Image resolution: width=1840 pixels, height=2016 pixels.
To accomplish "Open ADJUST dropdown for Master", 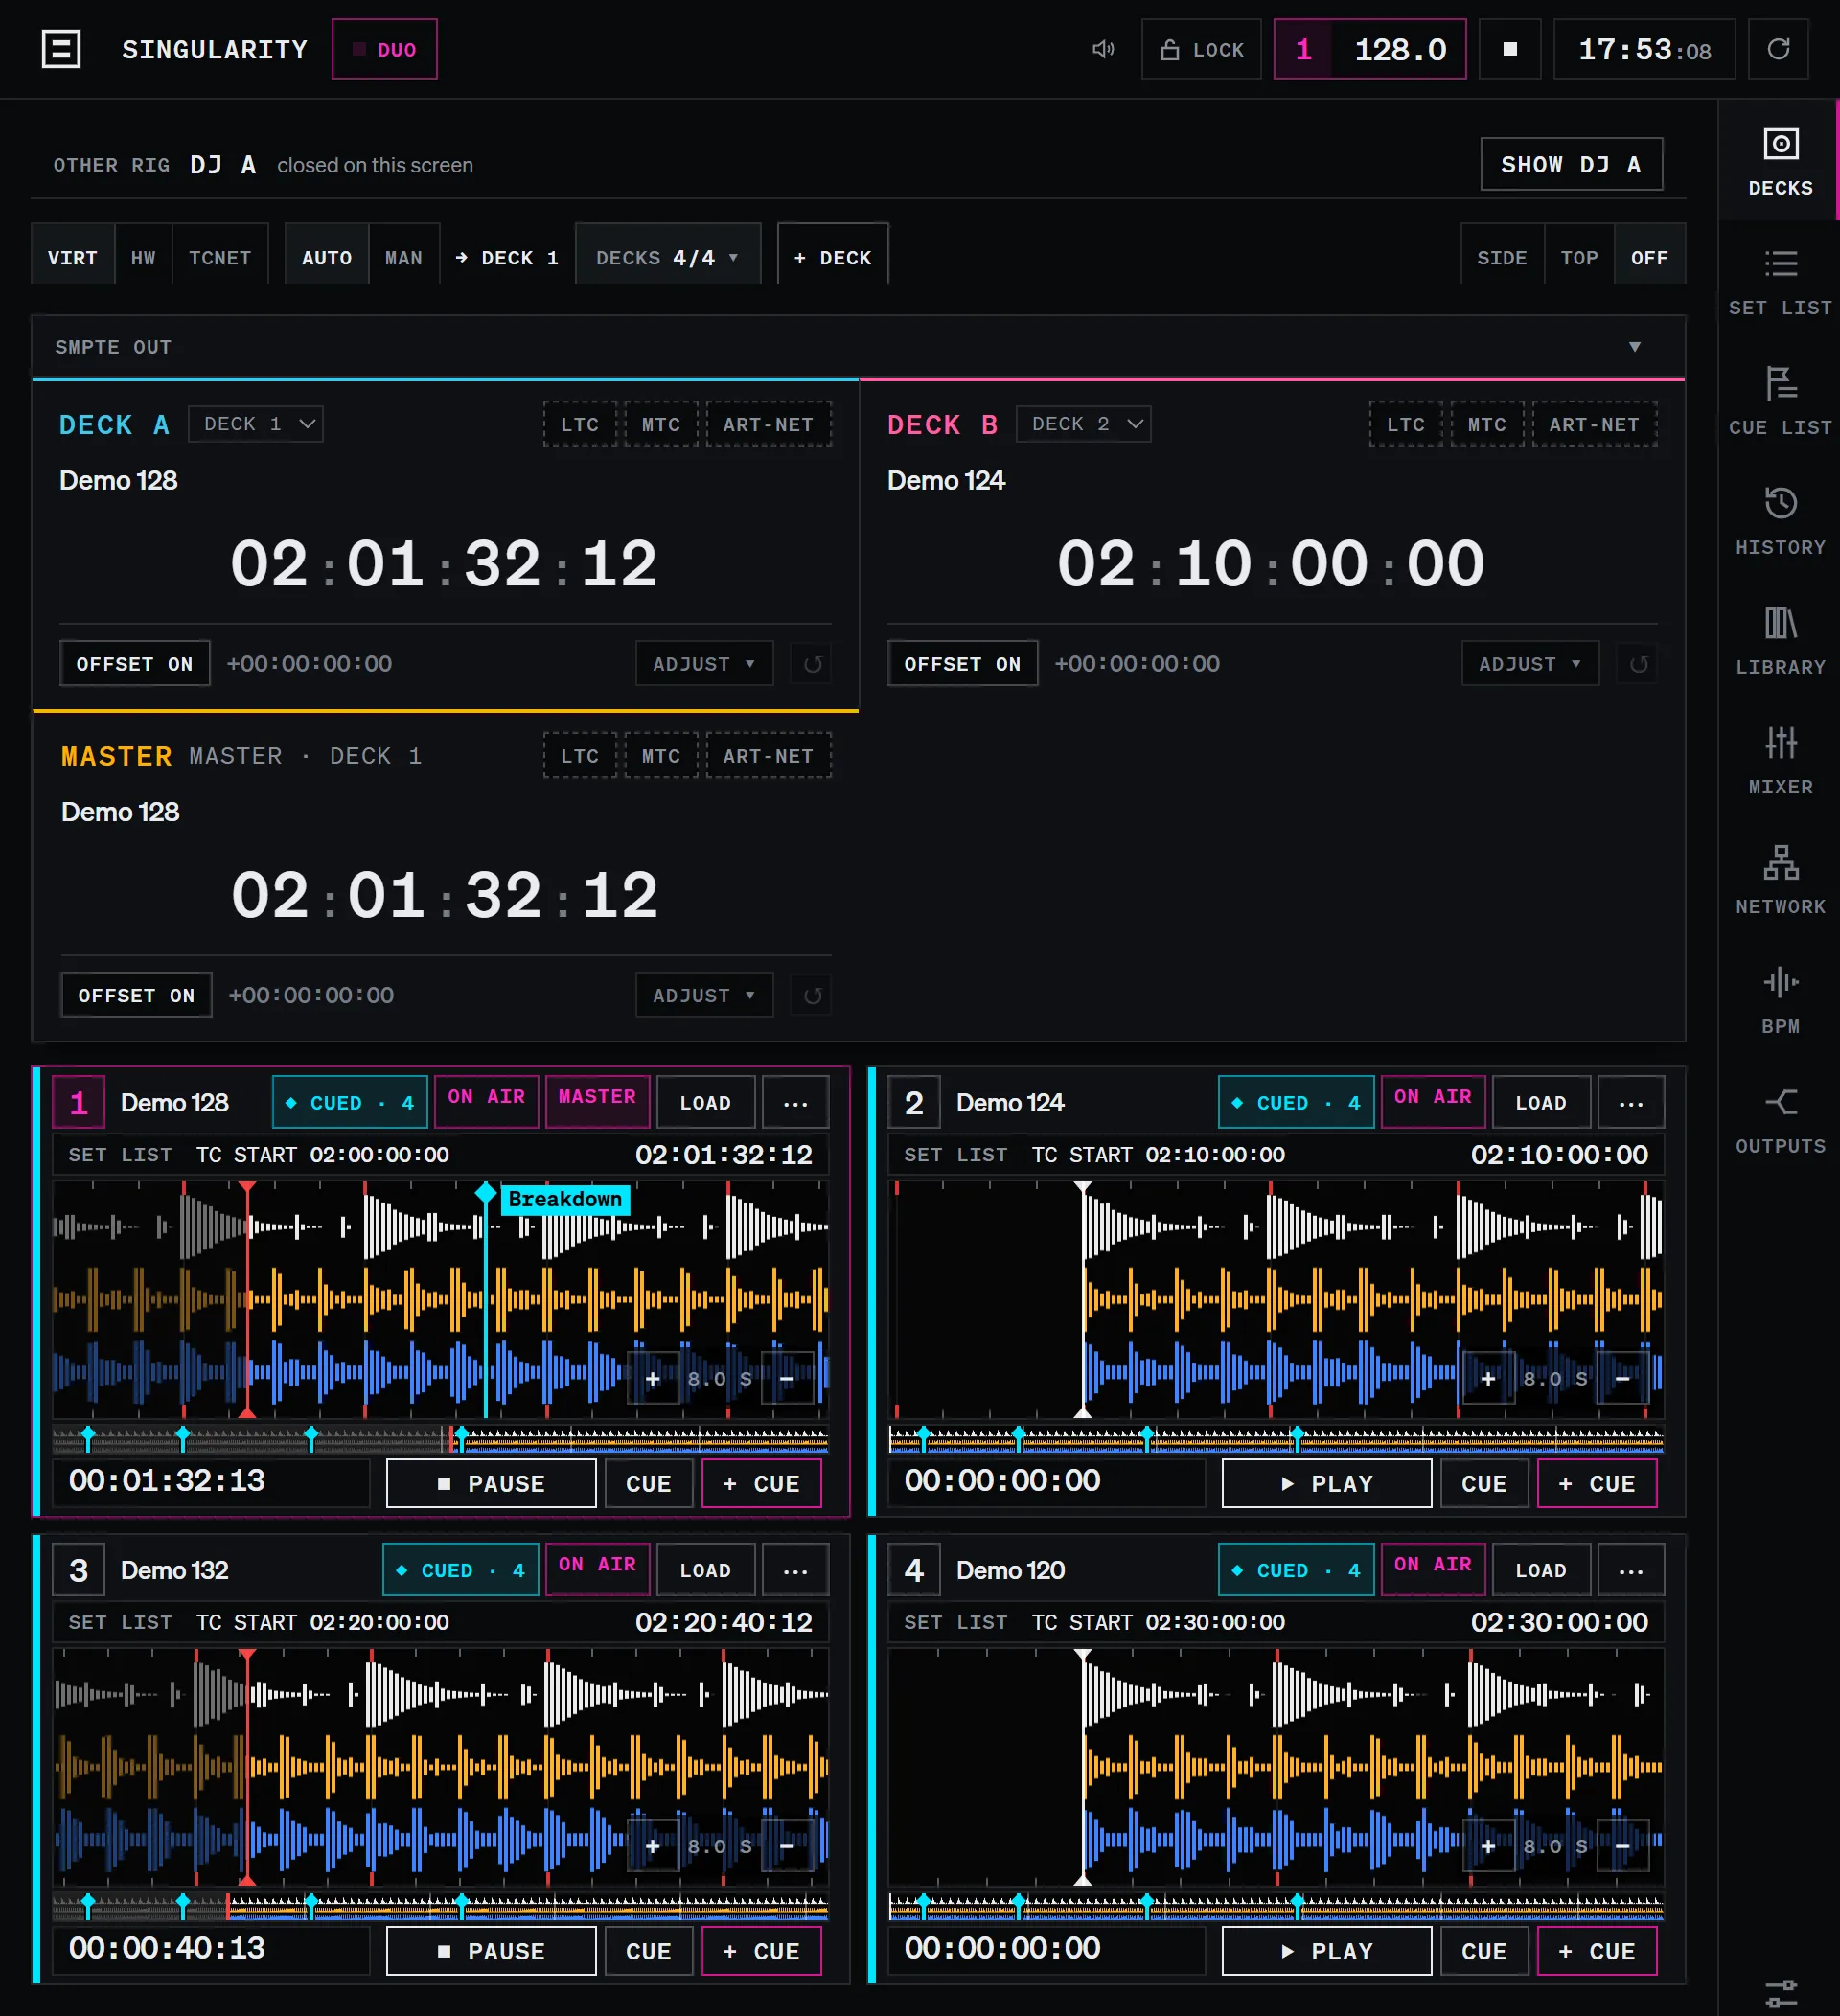I will coord(704,996).
